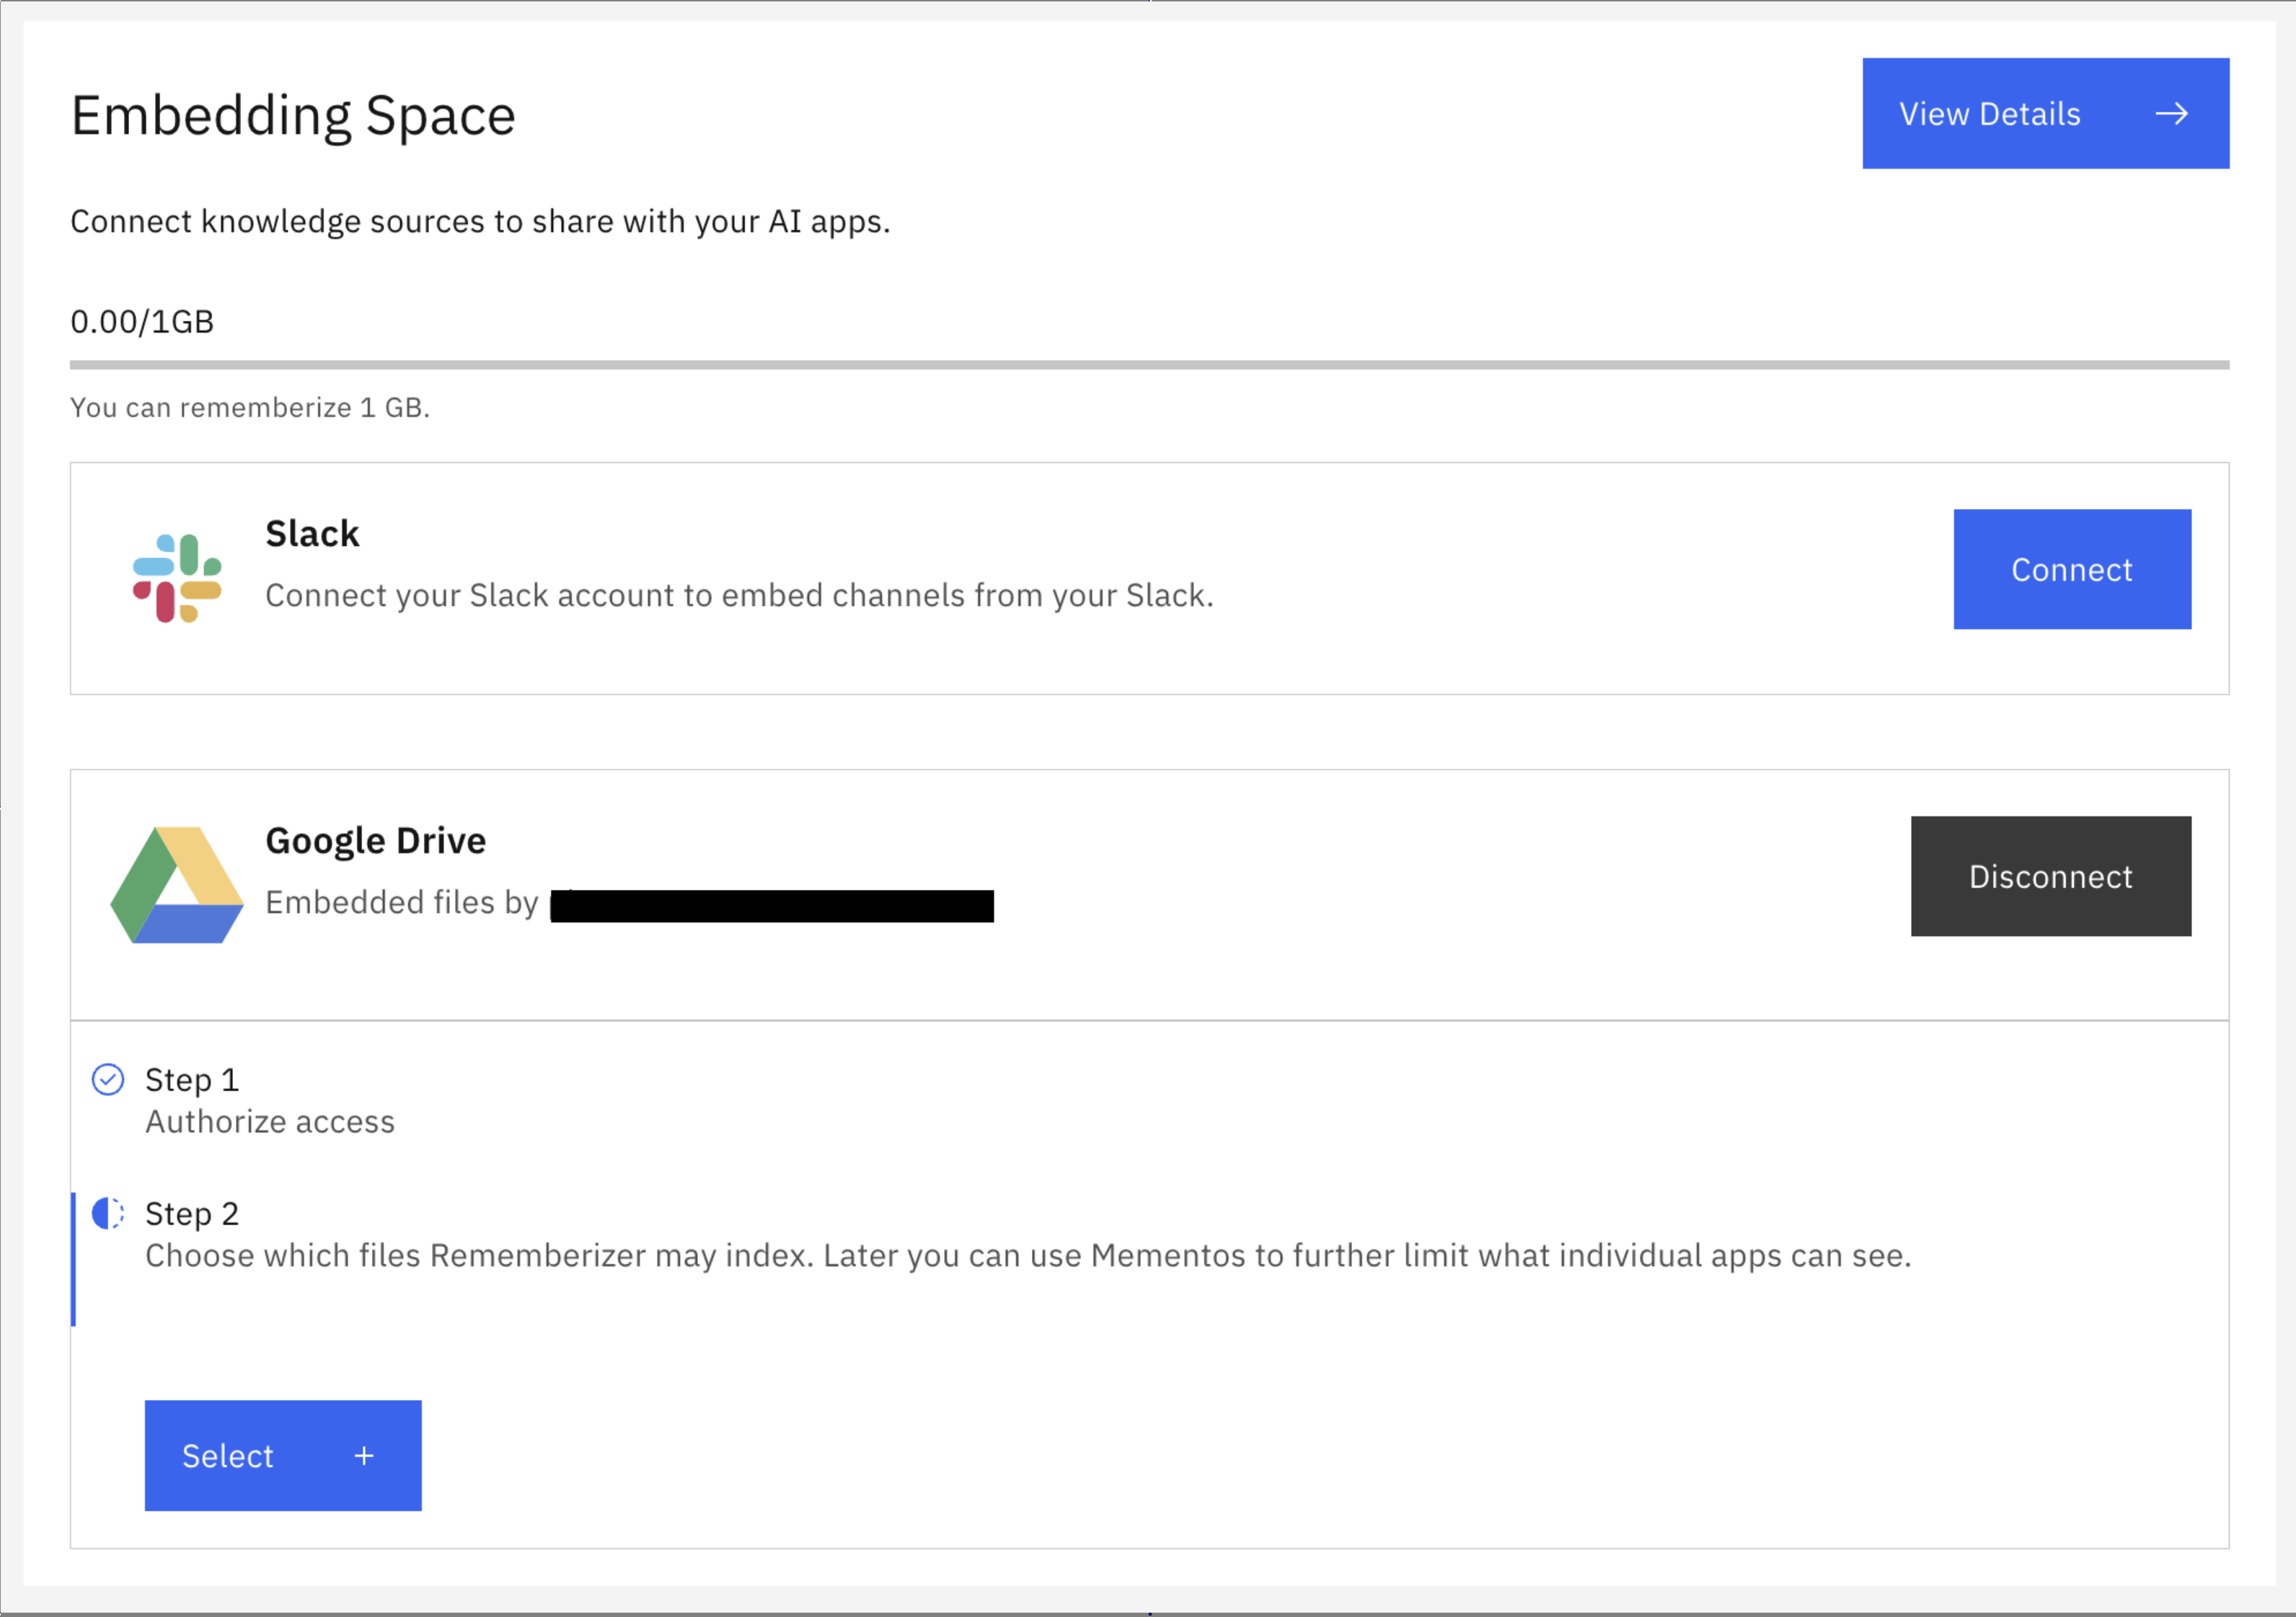This screenshot has height=1617, width=2296.
Task: Open the Embedding Space details page
Action: click(2044, 113)
